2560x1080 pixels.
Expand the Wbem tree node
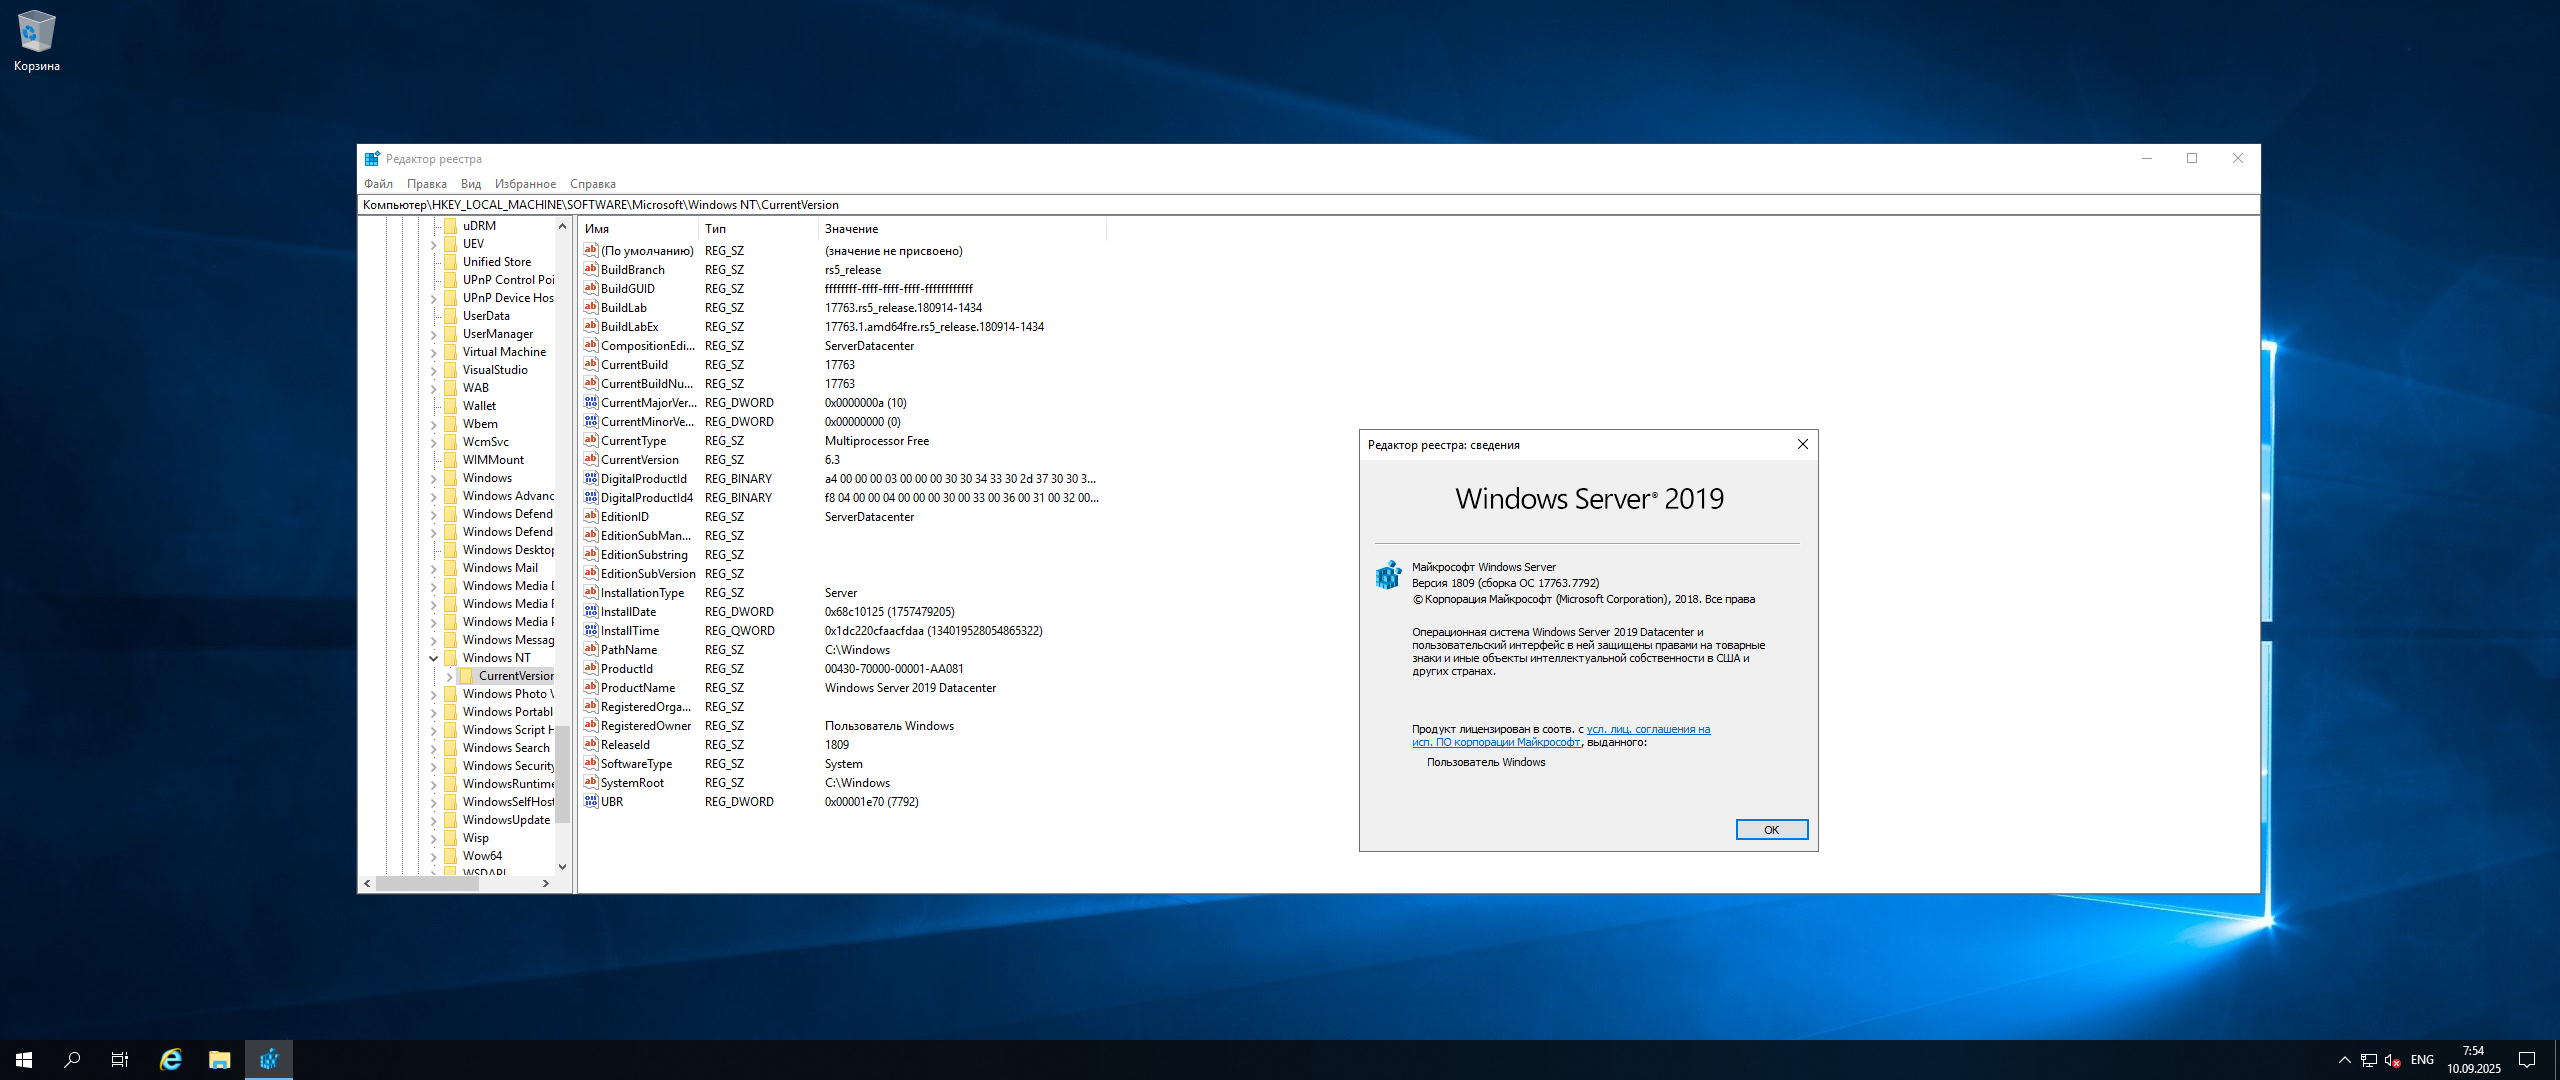(433, 424)
